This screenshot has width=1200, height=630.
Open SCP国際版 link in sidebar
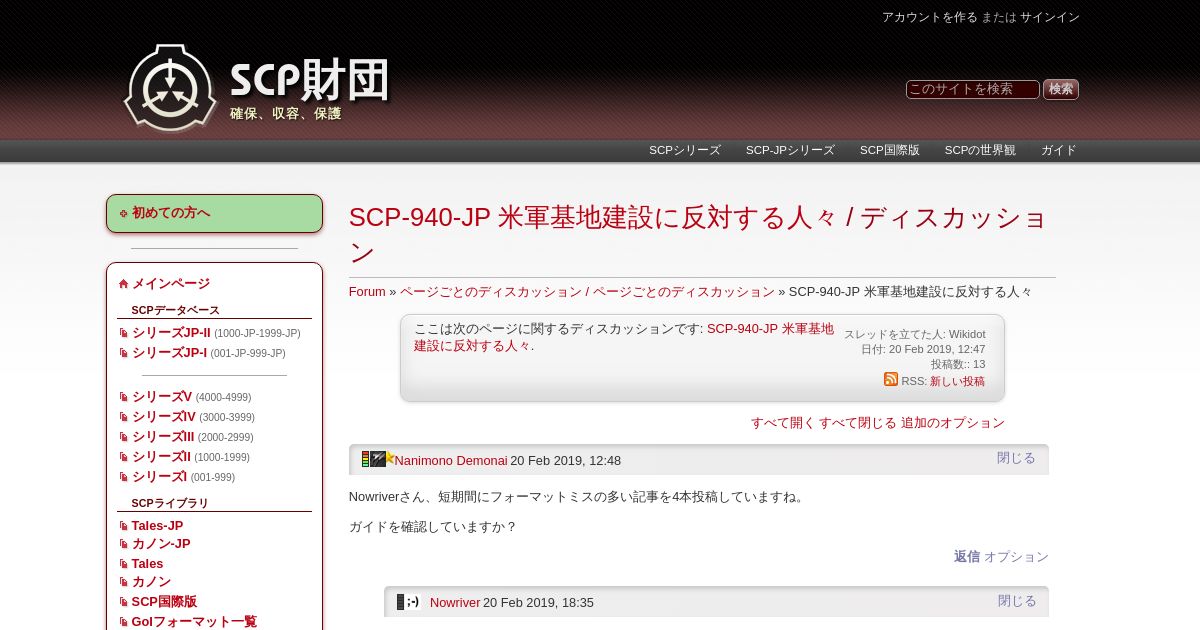tap(164, 602)
